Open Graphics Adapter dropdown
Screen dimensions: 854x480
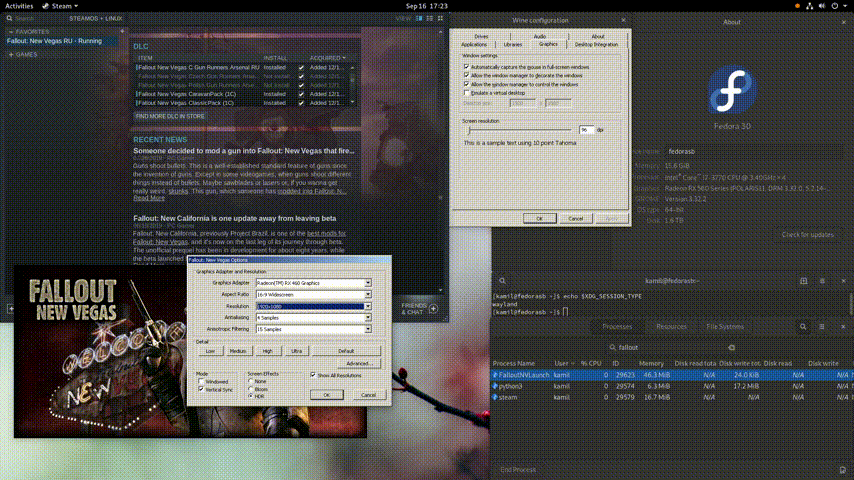[368, 283]
